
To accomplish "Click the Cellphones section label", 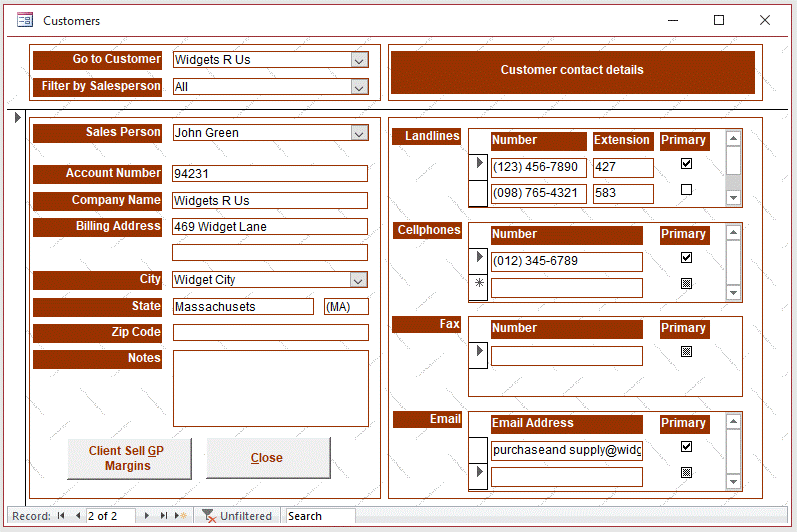I will pyautogui.click(x=427, y=230).
